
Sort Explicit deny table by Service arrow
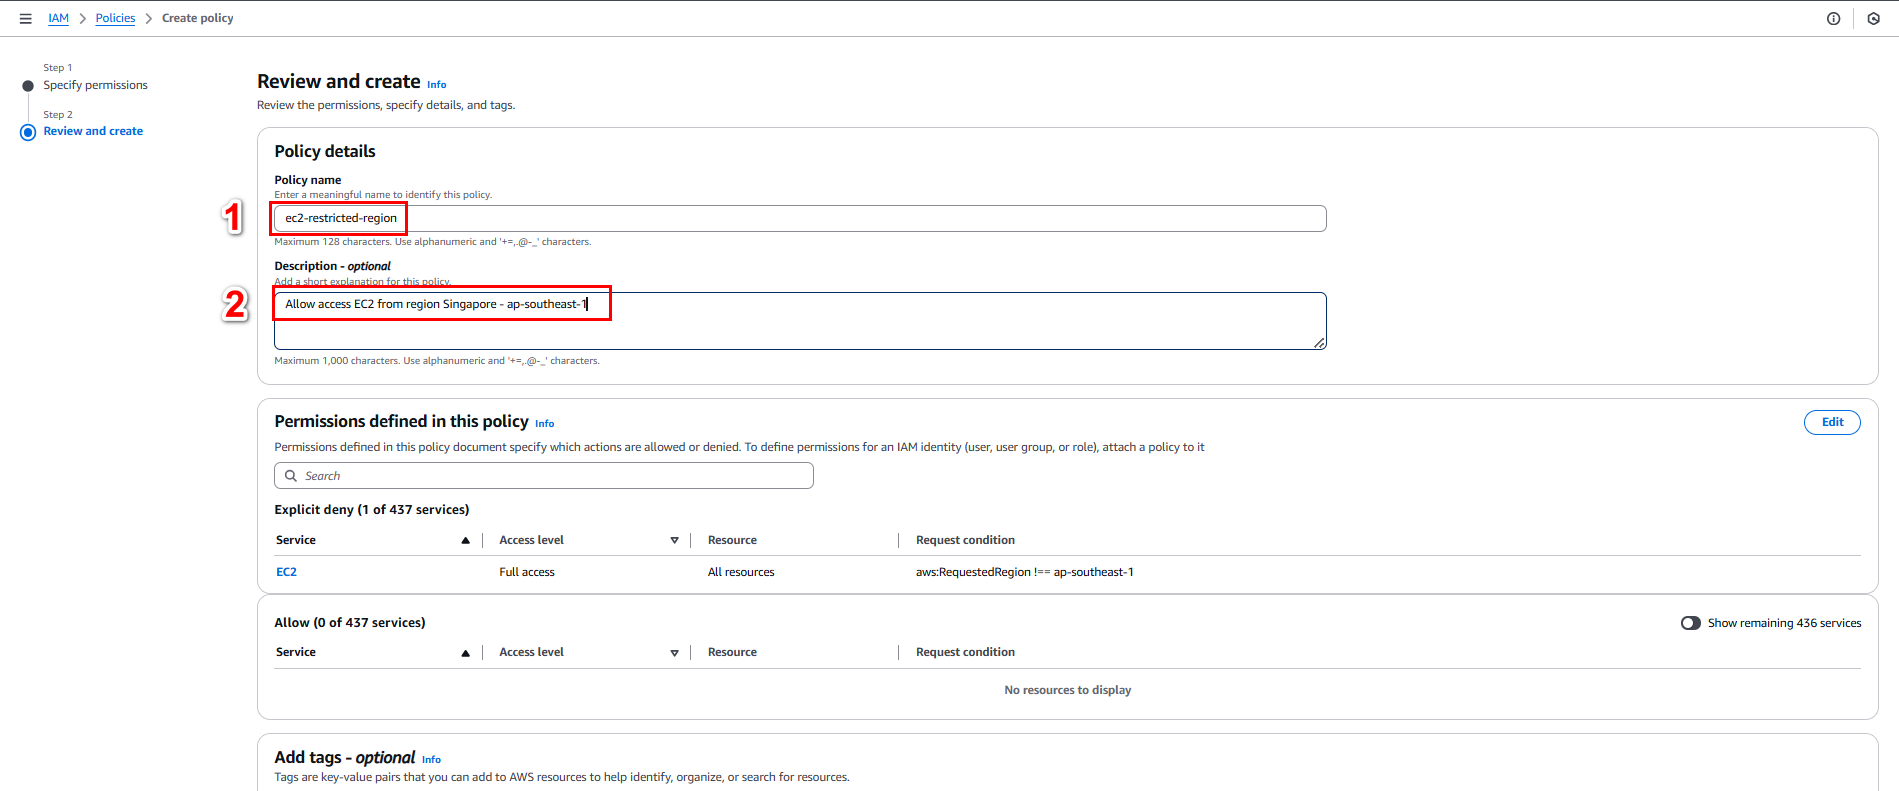[465, 540]
